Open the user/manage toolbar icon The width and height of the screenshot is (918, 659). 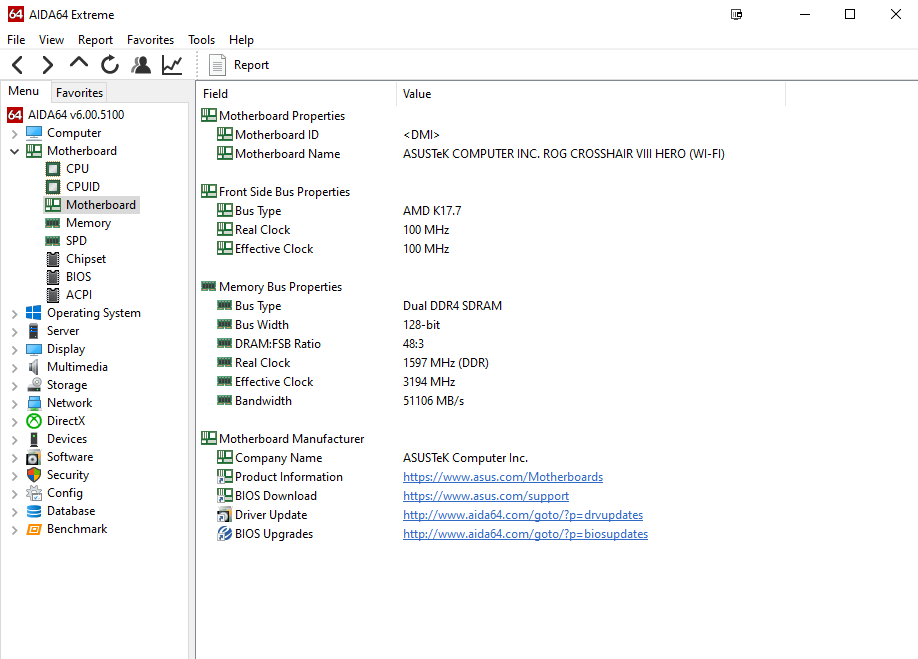click(x=141, y=64)
